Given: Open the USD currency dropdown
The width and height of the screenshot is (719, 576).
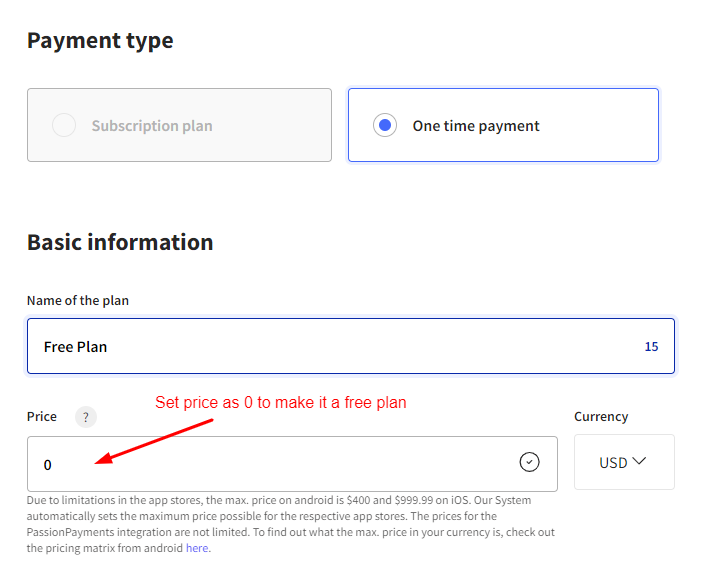Looking at the screenshot, I should click(x=624, y=462).
